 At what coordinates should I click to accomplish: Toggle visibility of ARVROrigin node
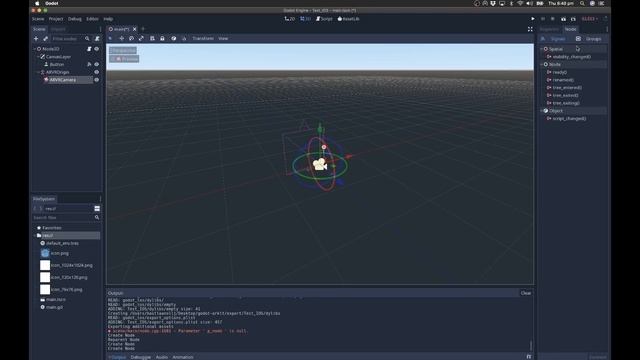pos(97,72)
